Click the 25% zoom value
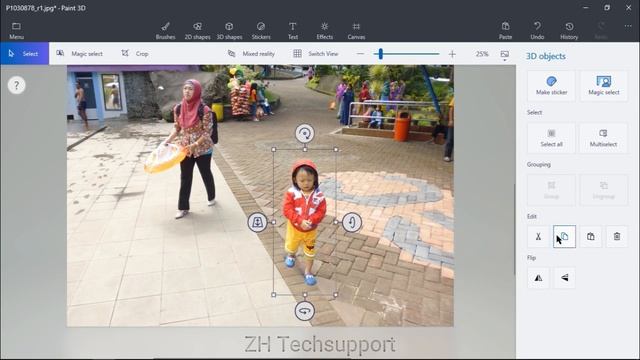 click(x=482, y=53)
